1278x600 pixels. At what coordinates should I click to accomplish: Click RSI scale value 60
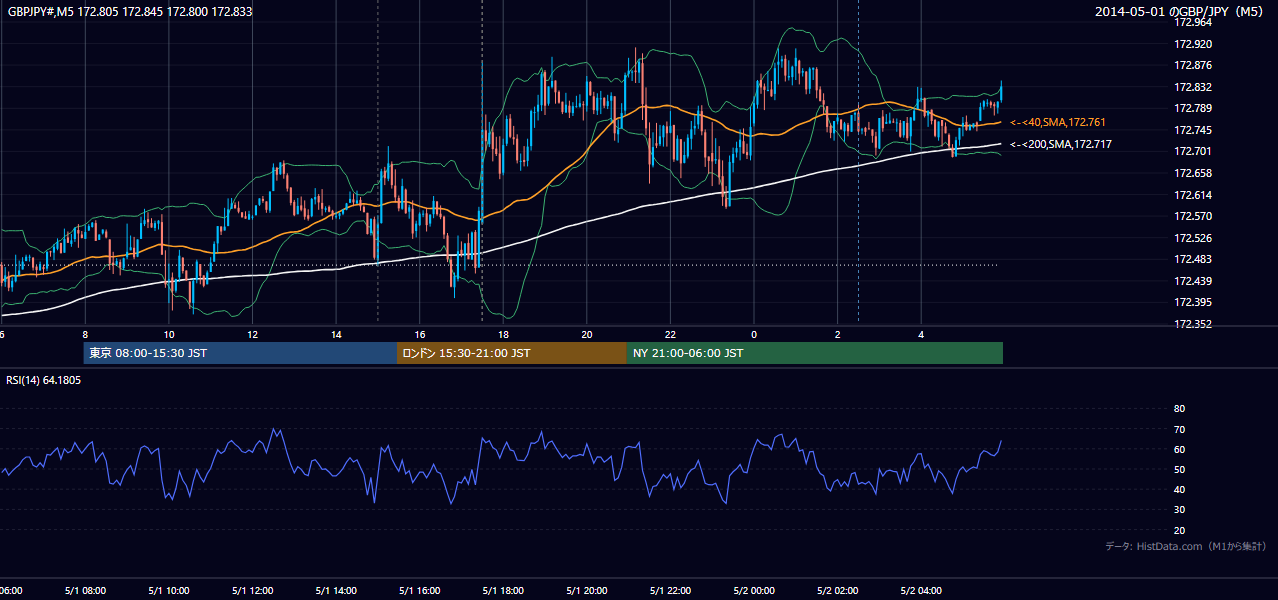pyautogui.click(x=1179, y=449)
